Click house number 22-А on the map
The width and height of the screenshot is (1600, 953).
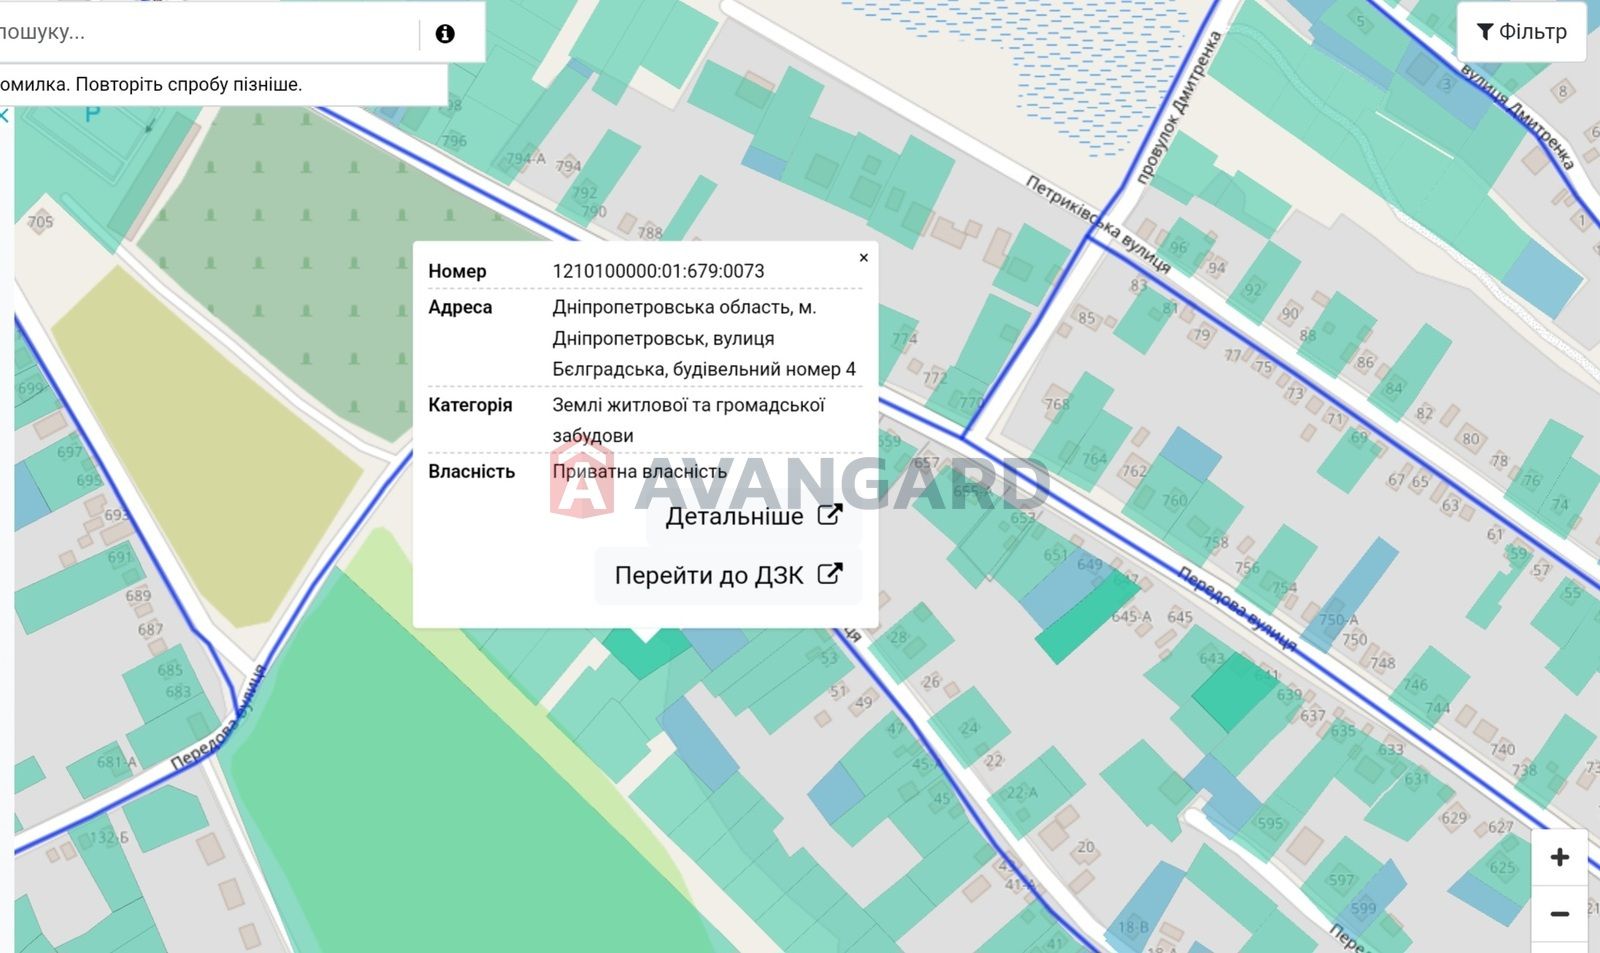coord(1021,792)
